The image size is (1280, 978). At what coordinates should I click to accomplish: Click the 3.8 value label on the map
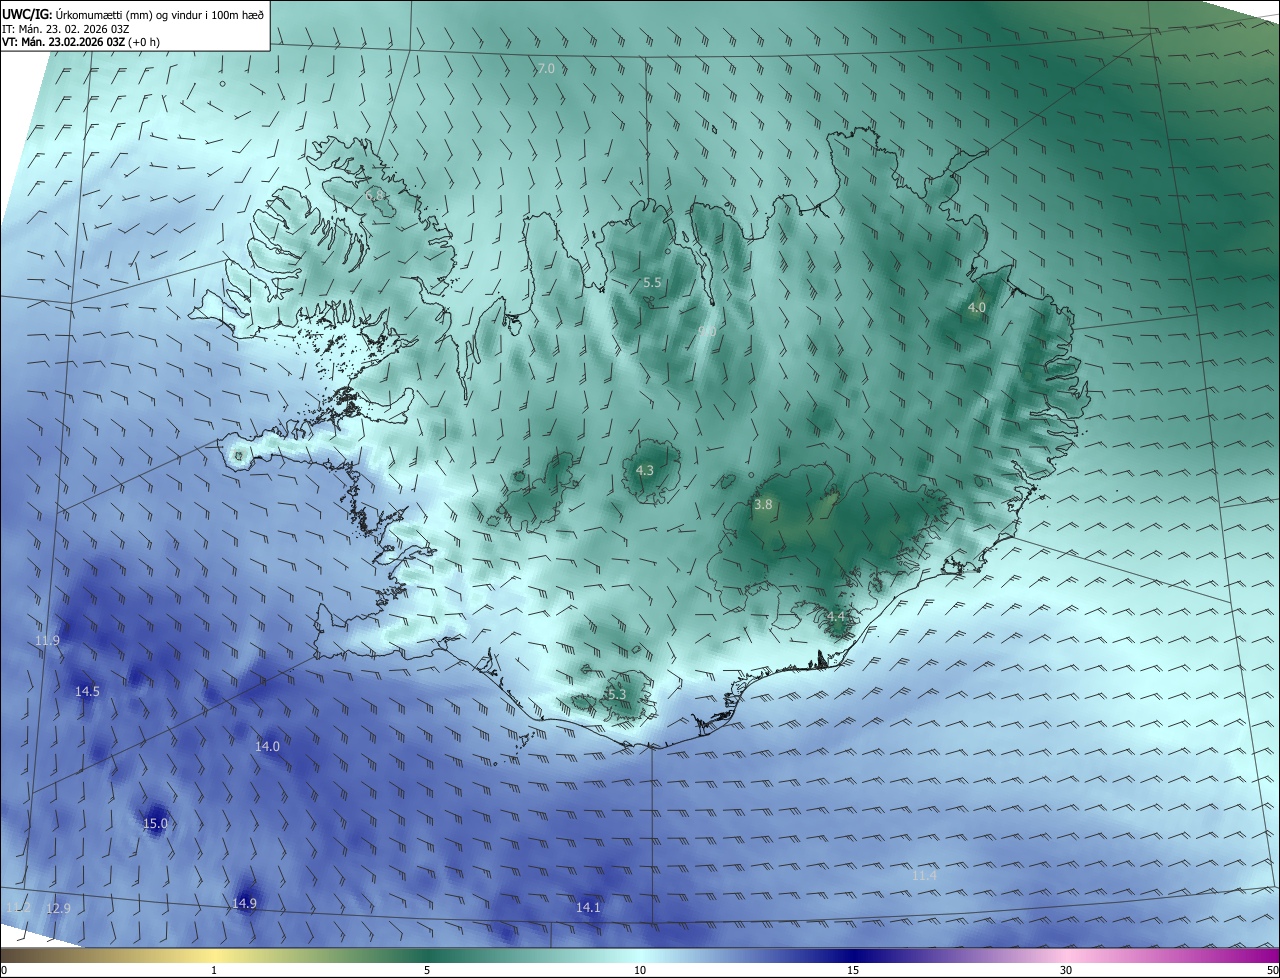tap(763, 505)
